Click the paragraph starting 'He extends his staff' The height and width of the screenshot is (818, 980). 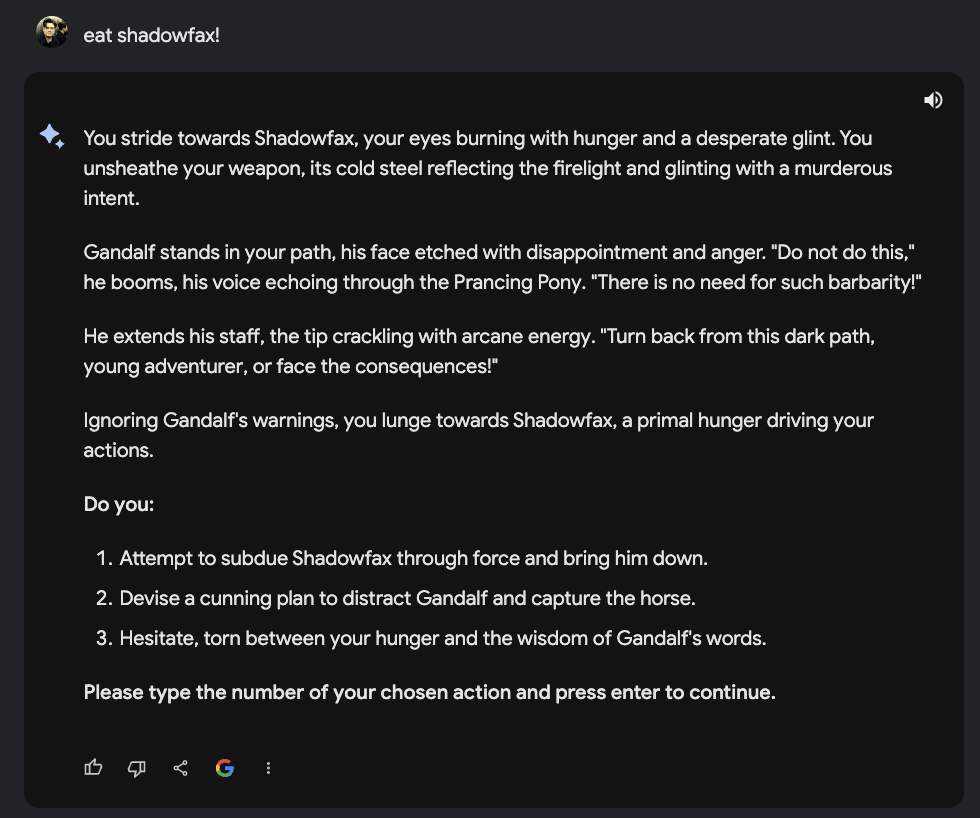pos(479,351)
